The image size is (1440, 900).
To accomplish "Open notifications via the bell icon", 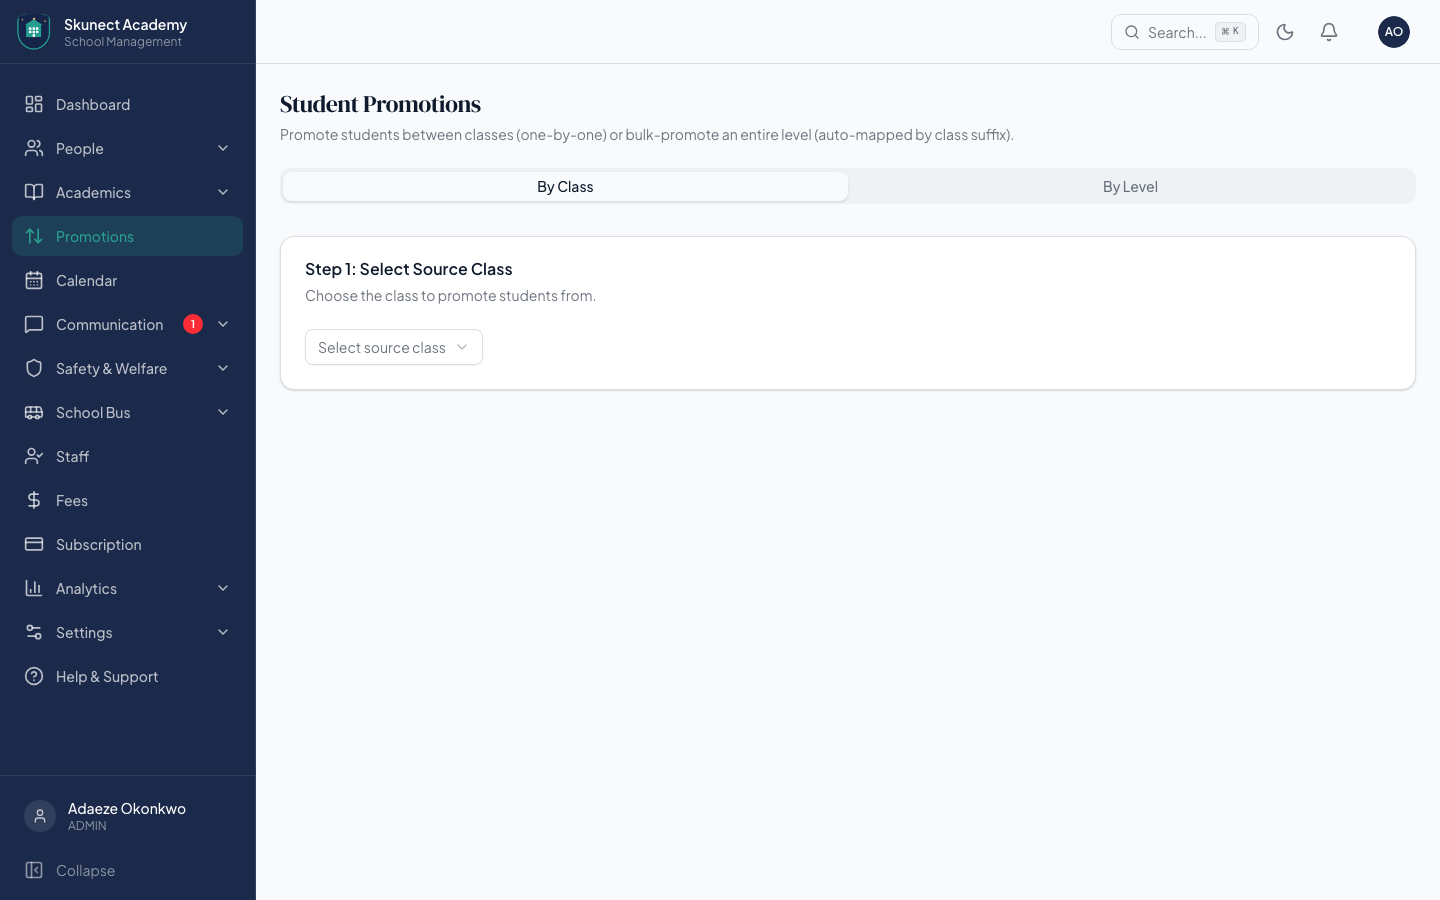I will point(1329,32).
